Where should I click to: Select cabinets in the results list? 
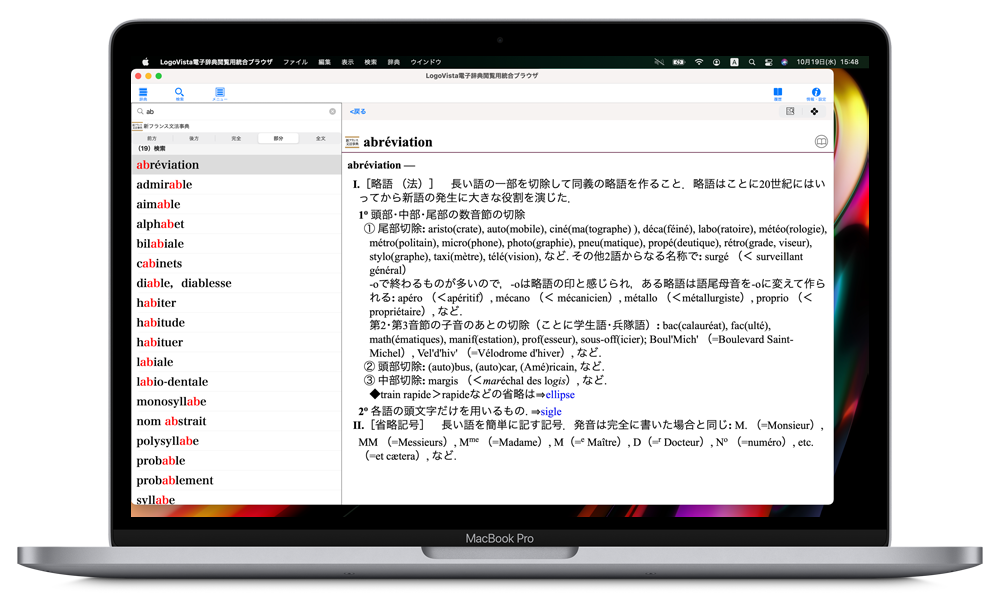(236, 263)
